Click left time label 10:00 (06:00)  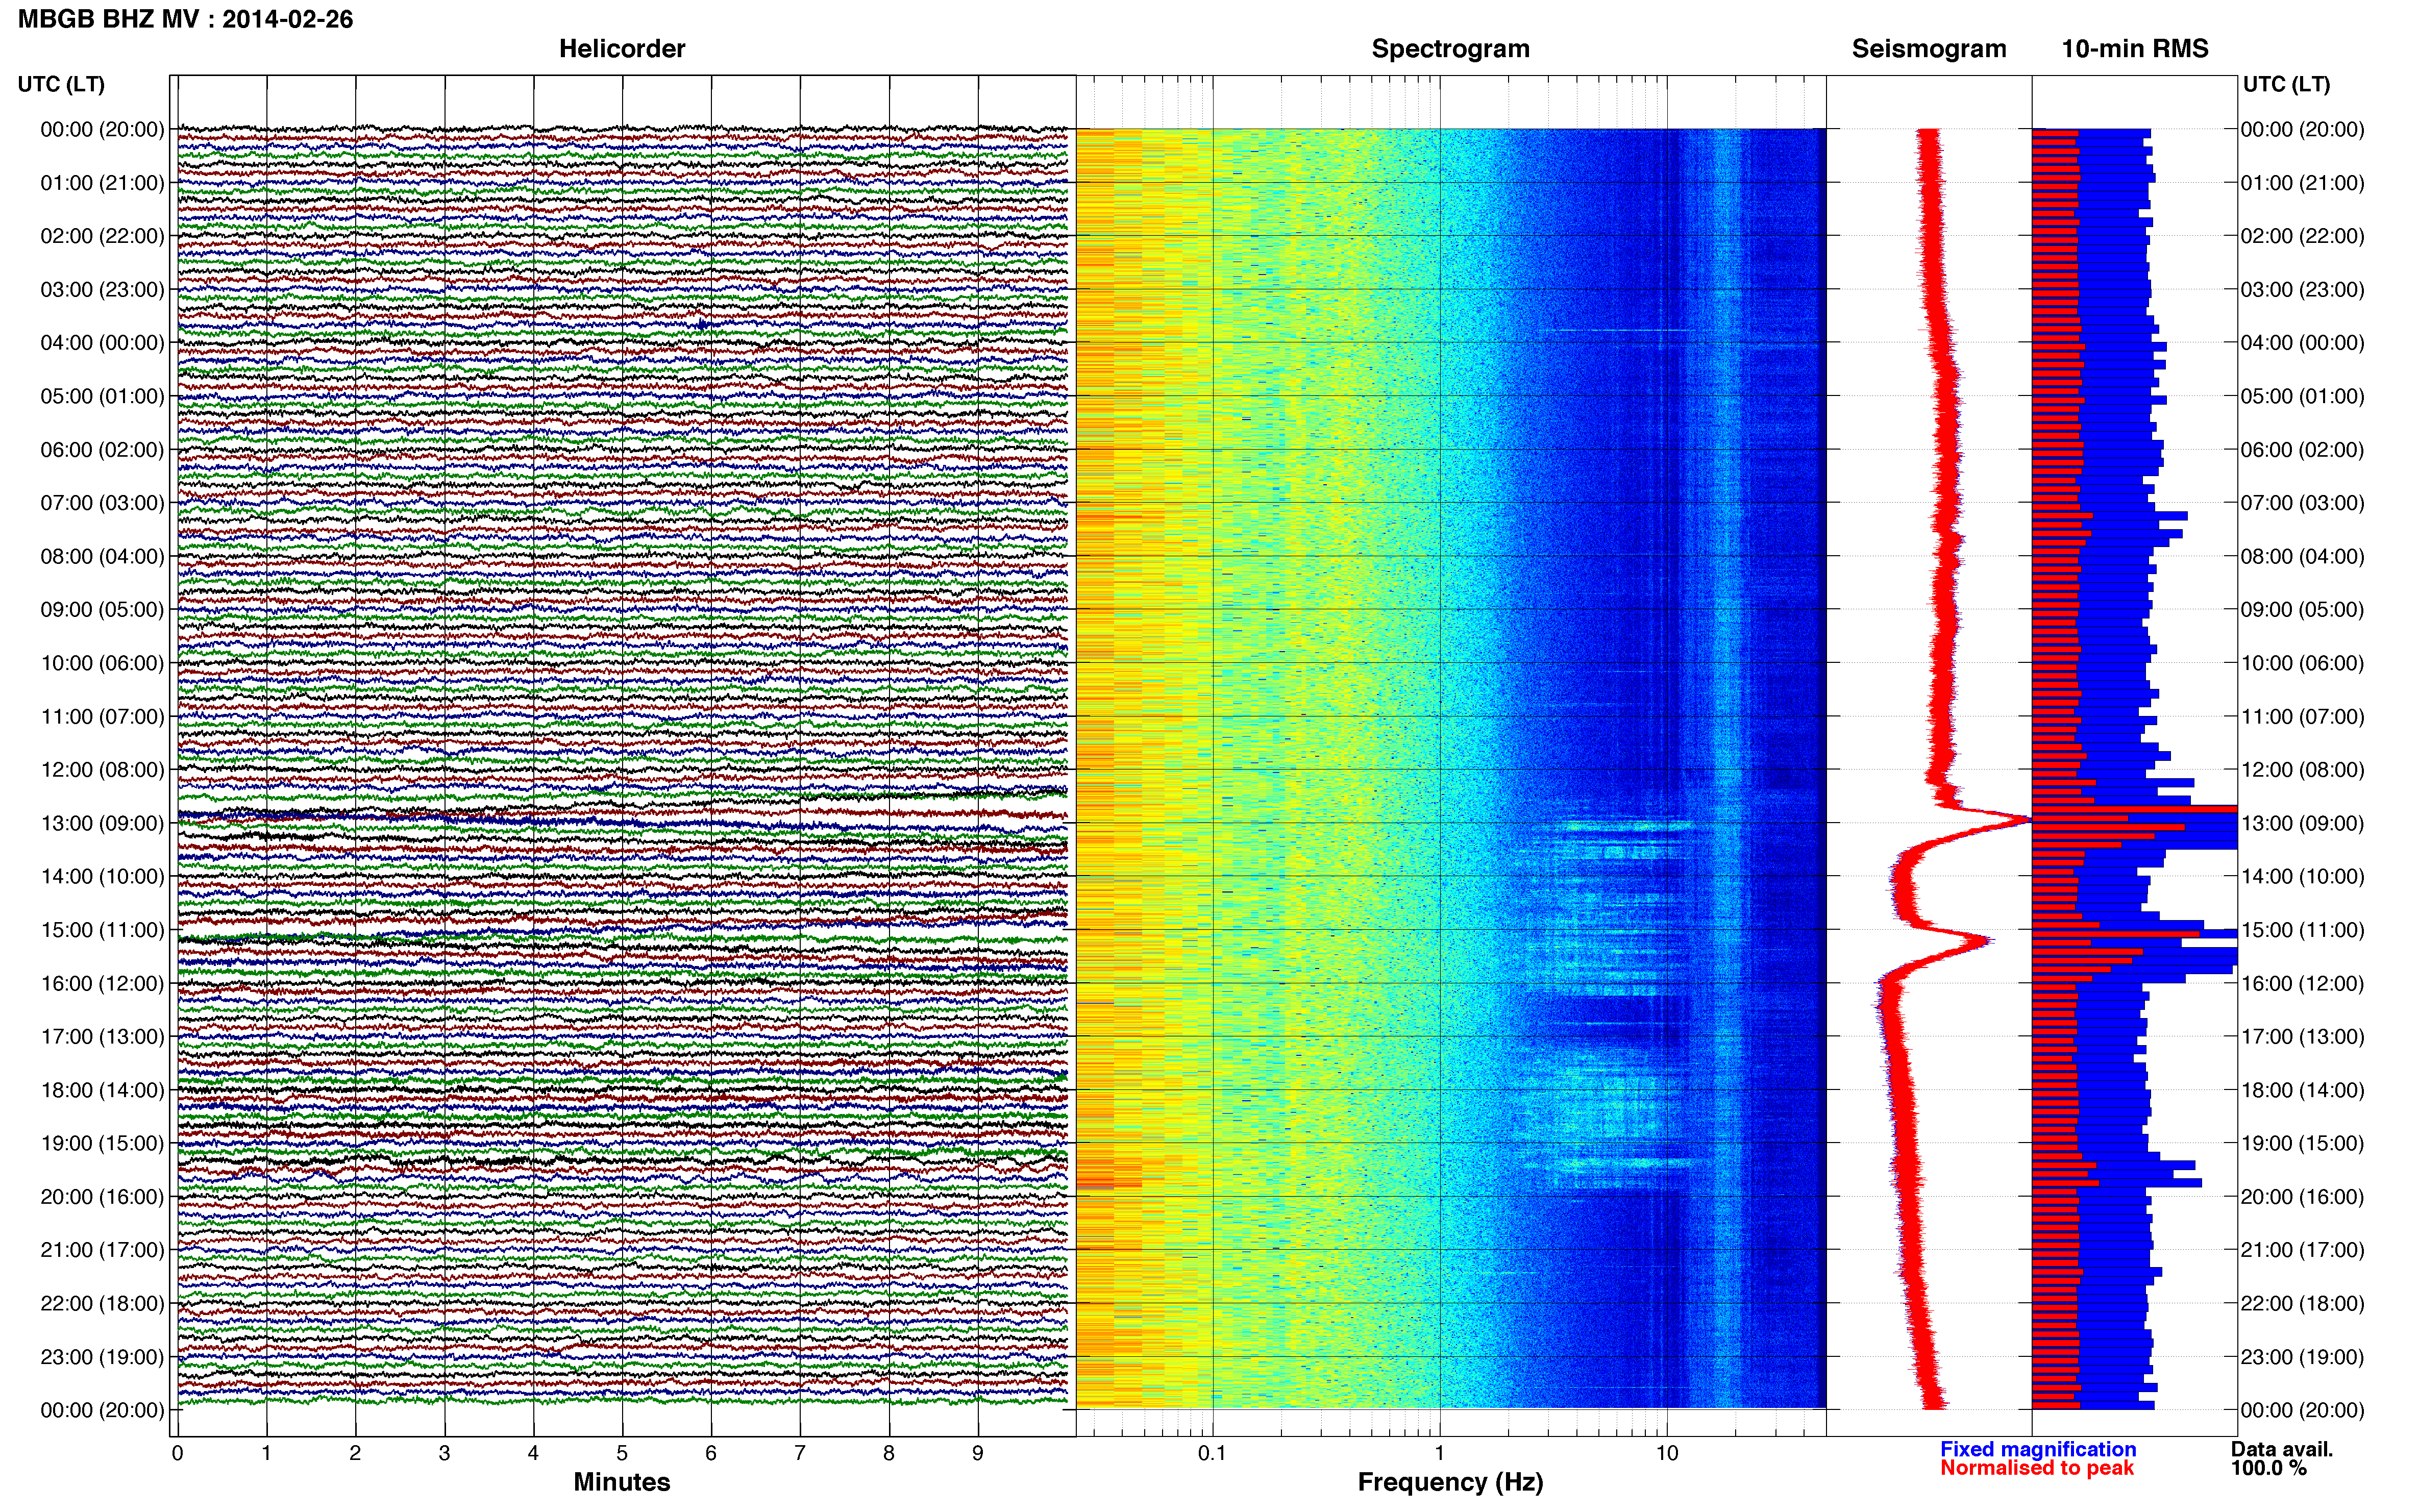click(102, 663)
